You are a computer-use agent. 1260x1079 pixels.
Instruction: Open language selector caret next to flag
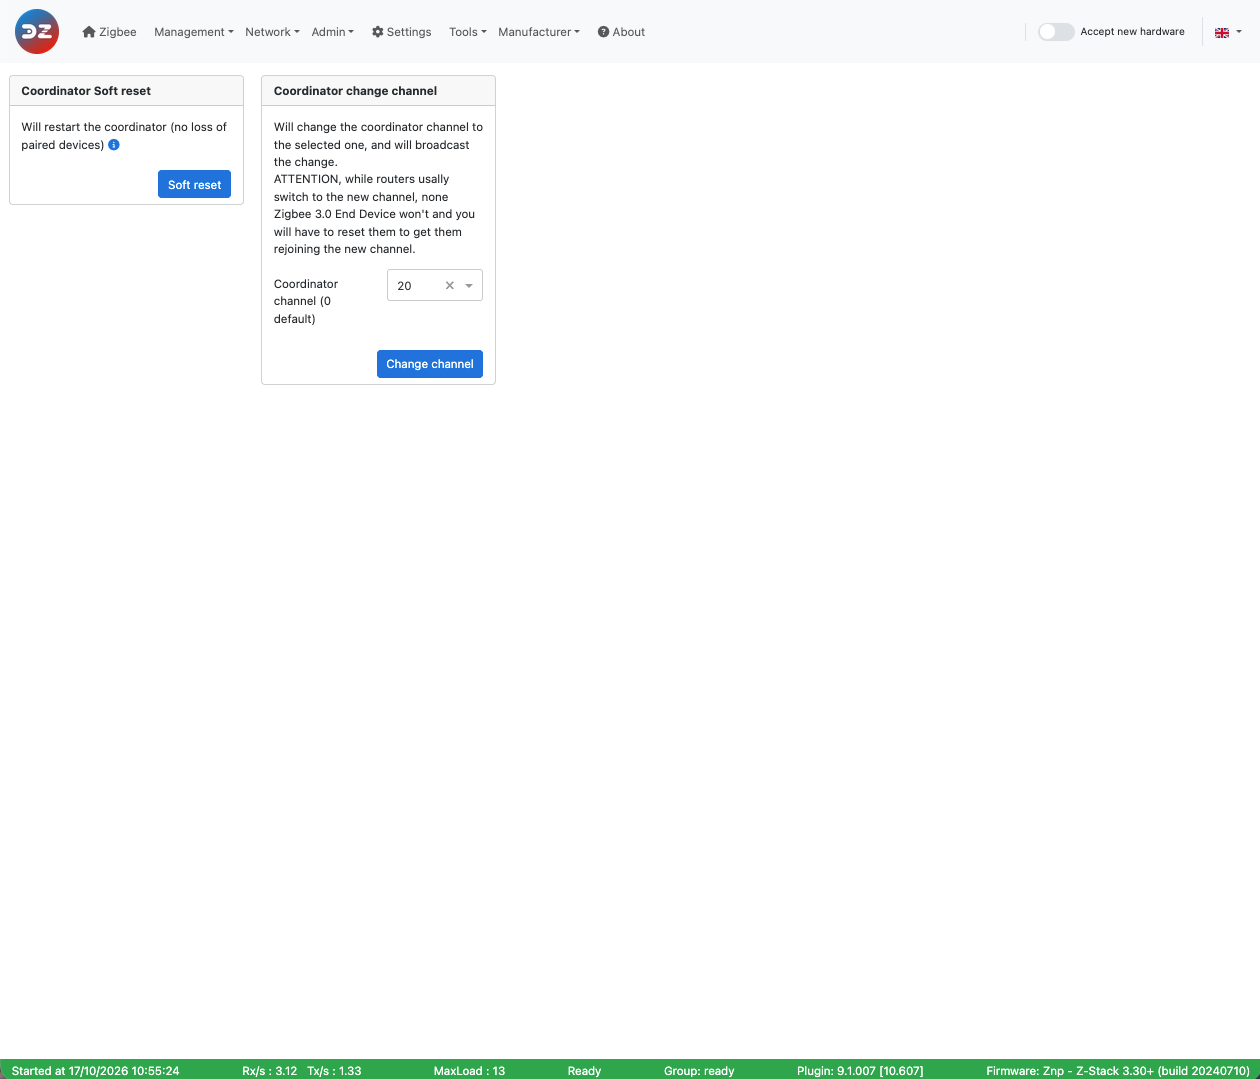point(1239,32)
